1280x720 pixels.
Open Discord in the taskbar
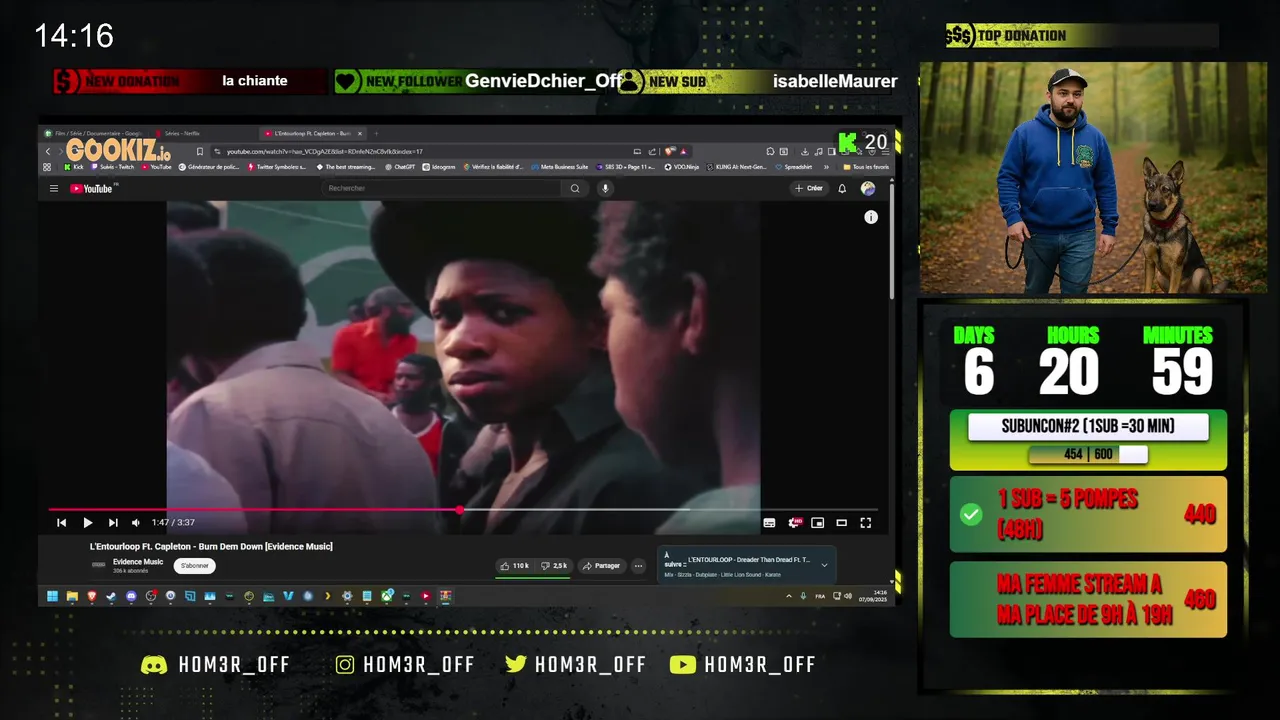point(131,596)
